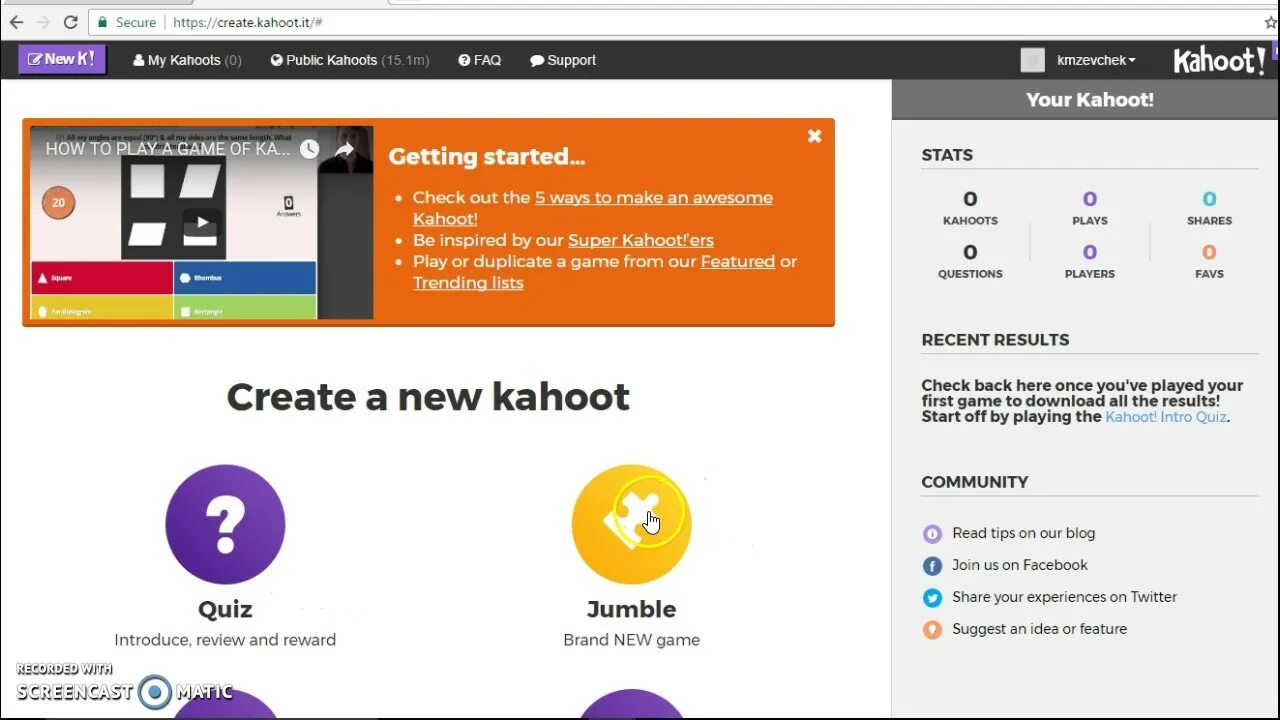The width and height of the screenshot is (1280, 720).
Task: Click the Favs stat count
Action: click(x=1209, y=252)
